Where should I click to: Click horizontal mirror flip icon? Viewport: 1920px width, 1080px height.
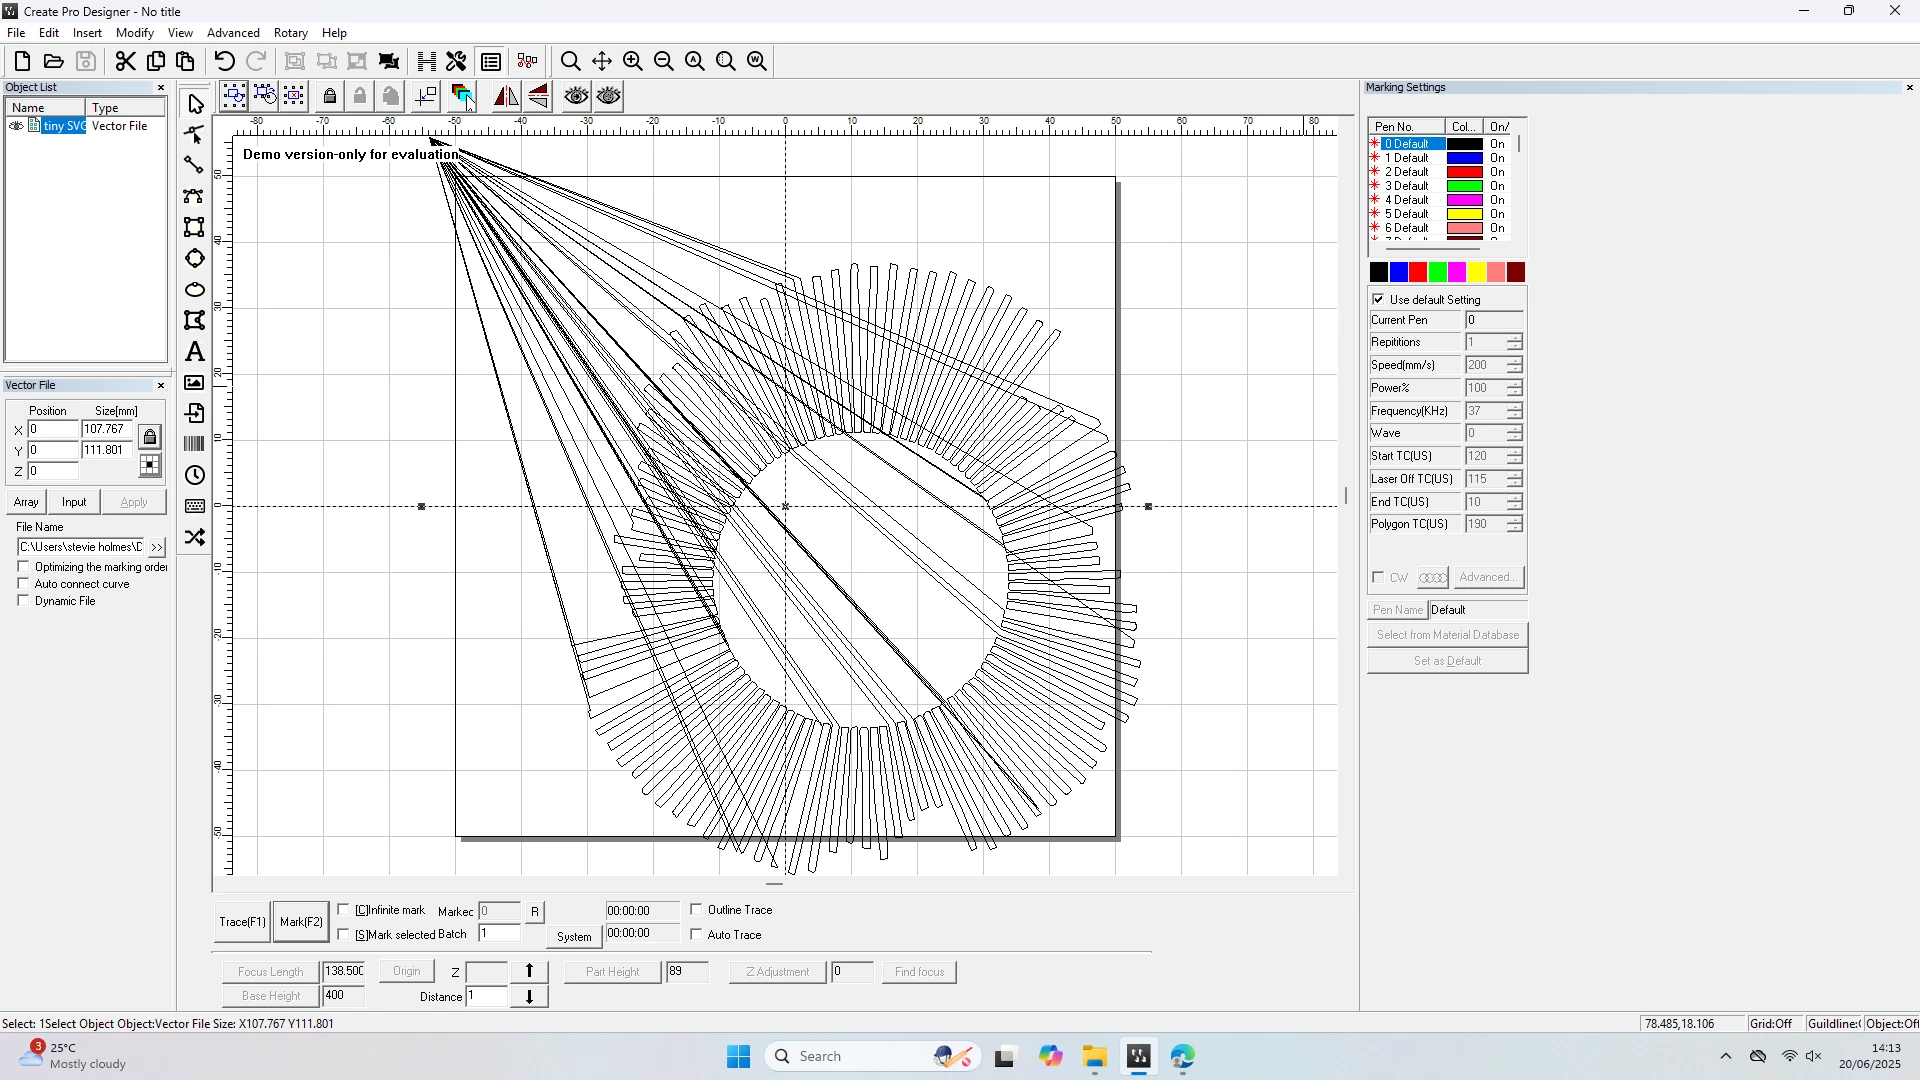[x=506, y=96]
